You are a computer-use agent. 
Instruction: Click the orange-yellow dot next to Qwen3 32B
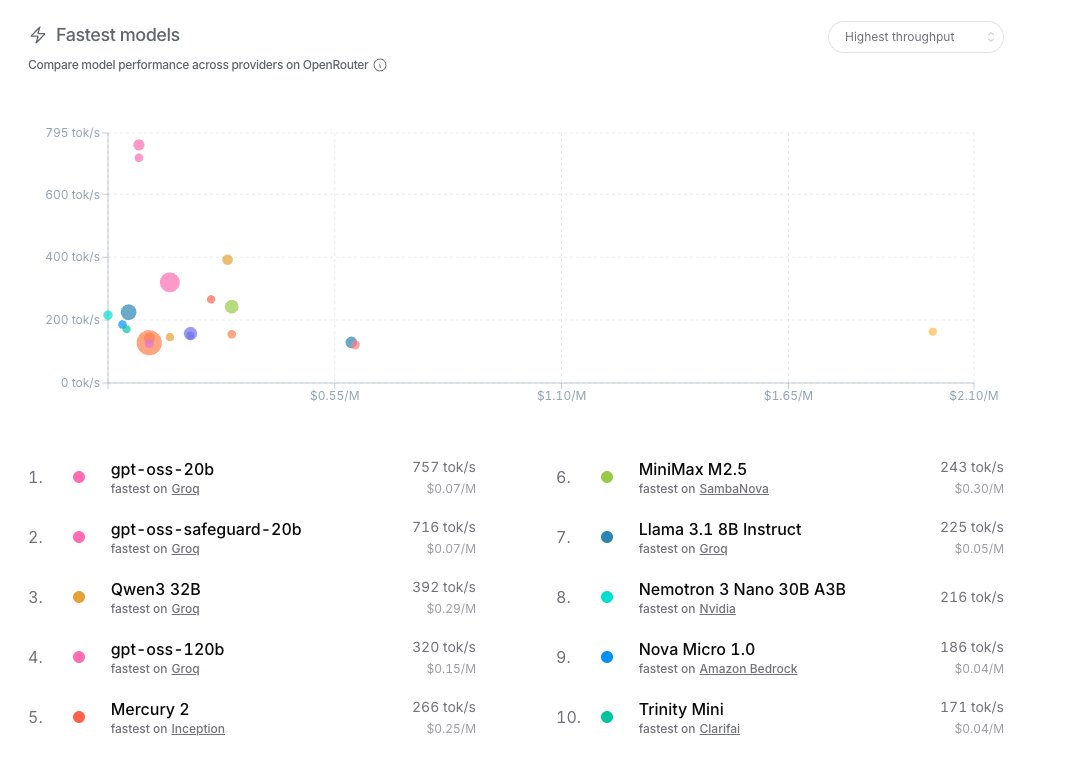tap(79, 597)
